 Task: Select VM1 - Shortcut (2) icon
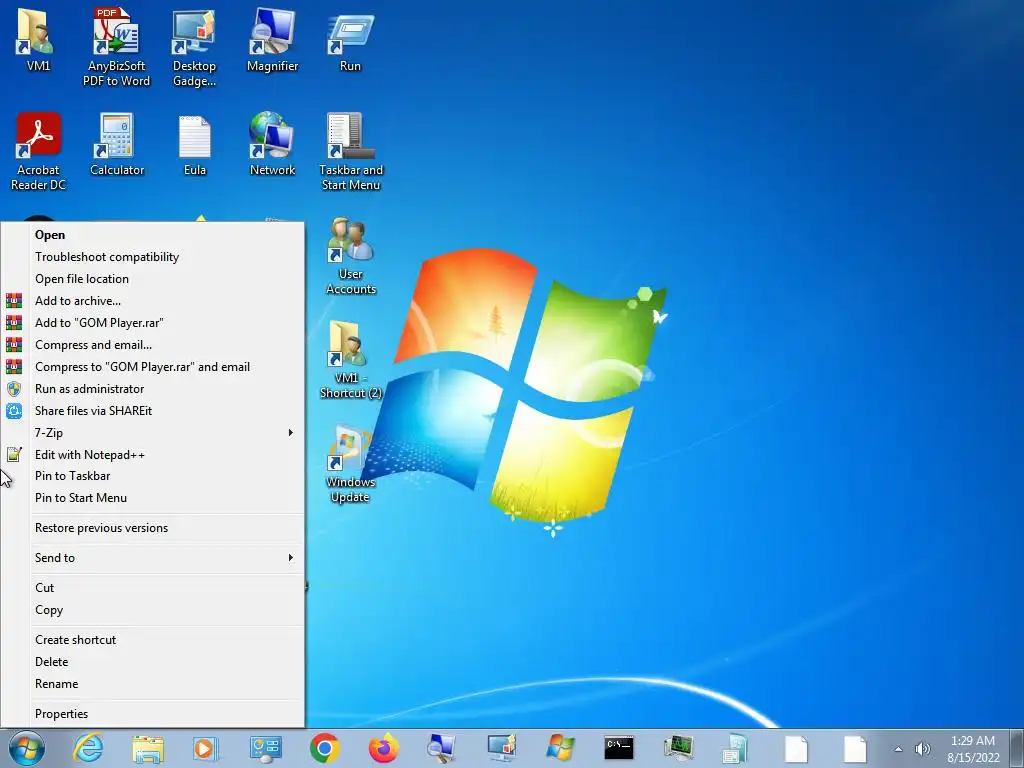pos(351,359)
